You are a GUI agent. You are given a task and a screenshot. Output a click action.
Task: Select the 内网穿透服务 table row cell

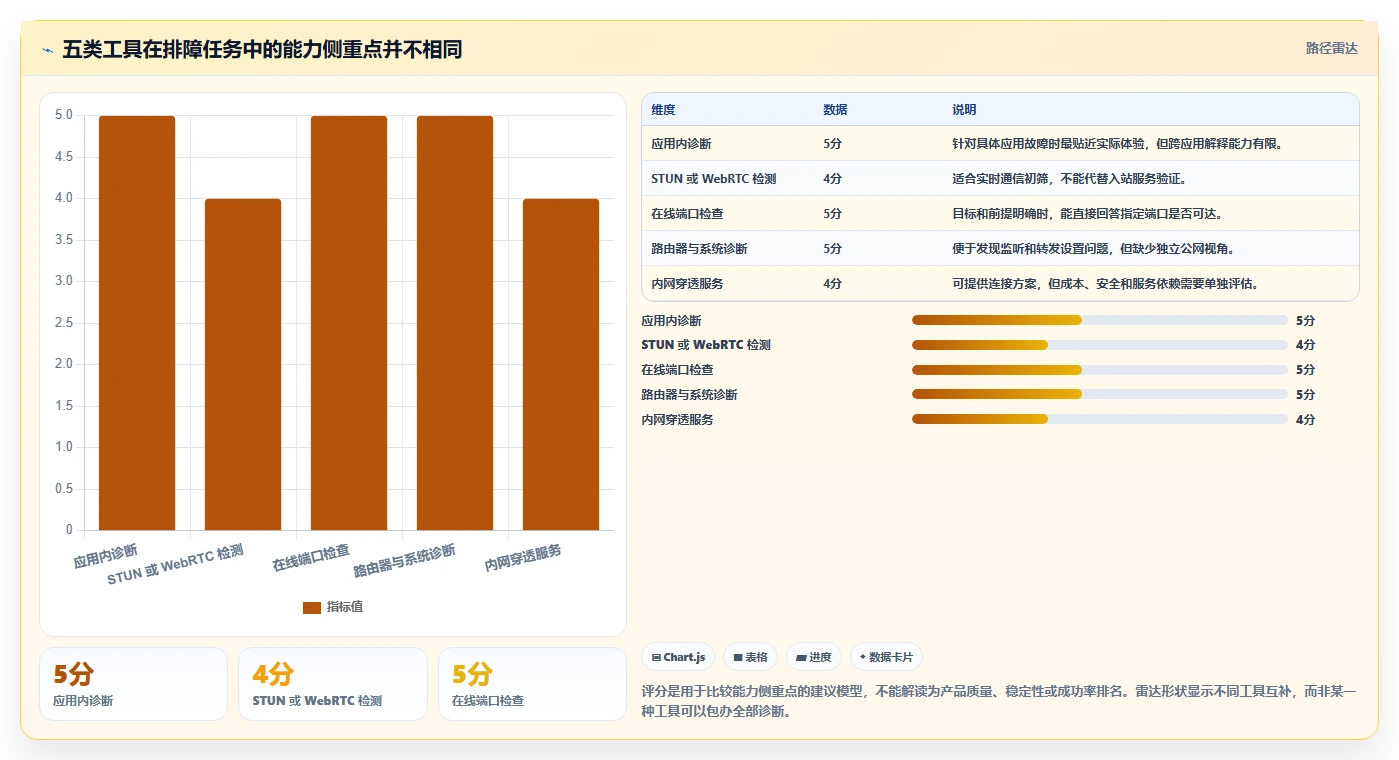pyautogui.click(x=687, y=284)
